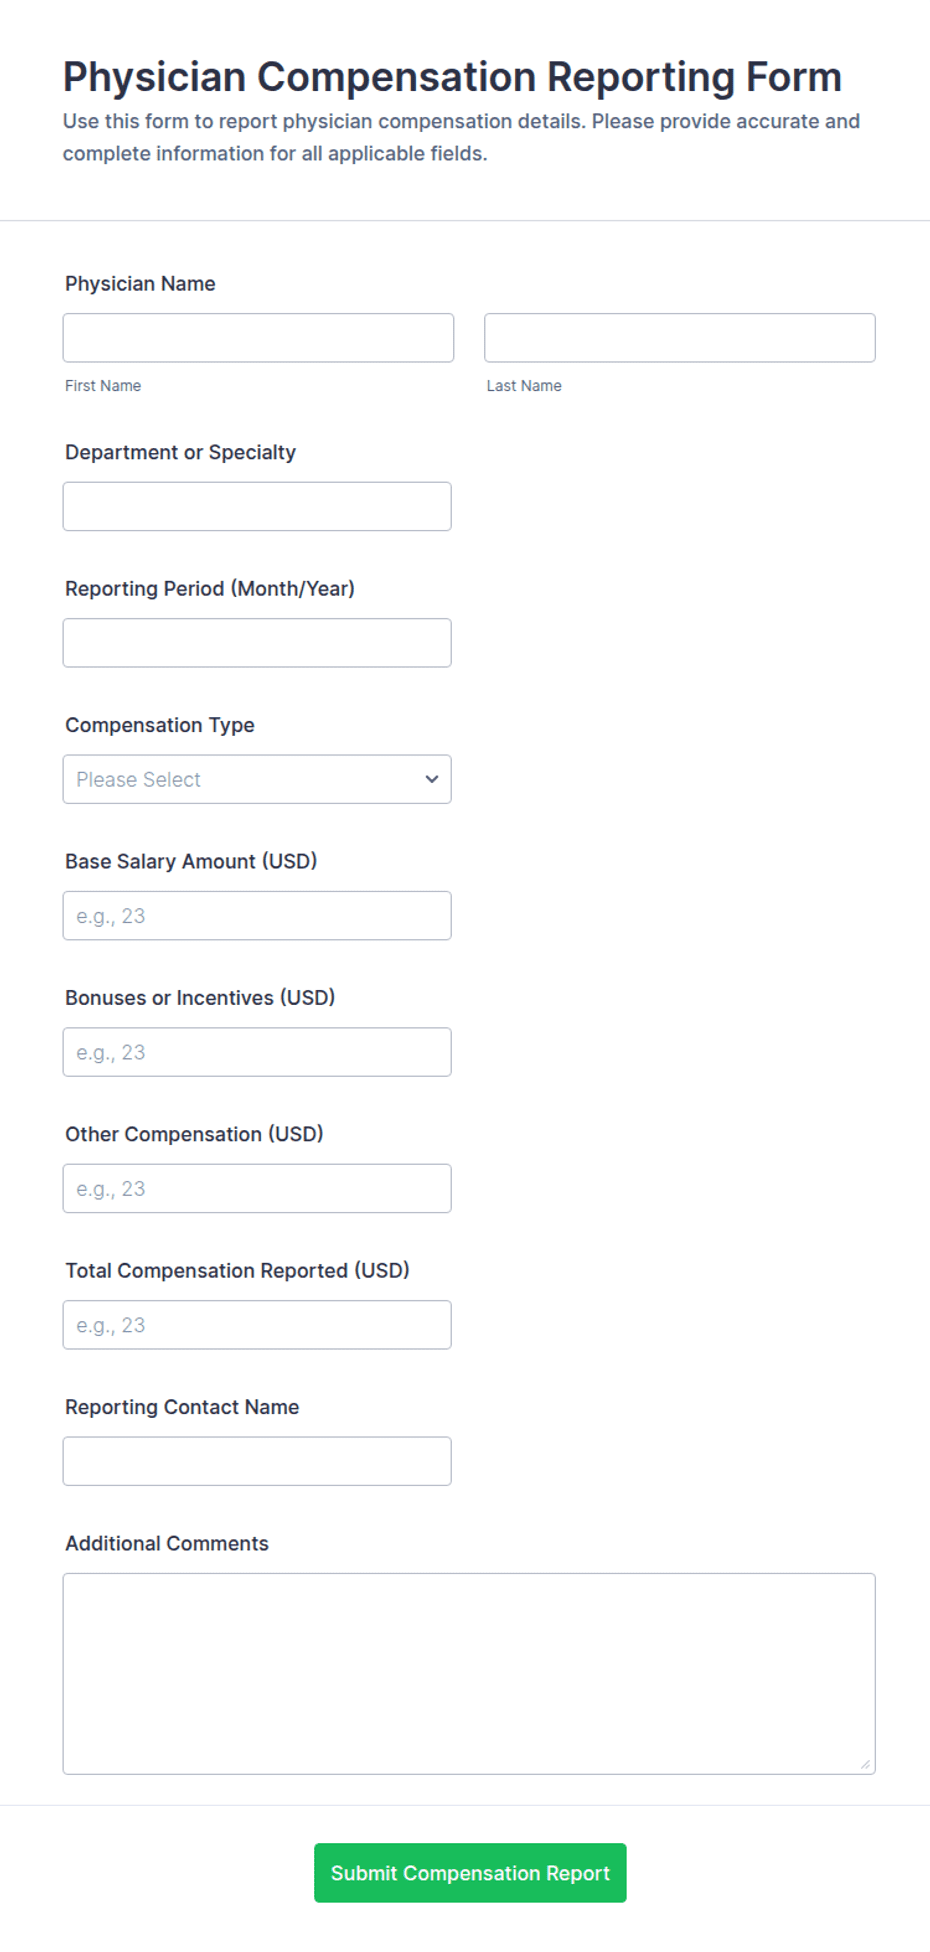Click the Last Name input field
930x1952 pixels.
click(x=680, y=338)
